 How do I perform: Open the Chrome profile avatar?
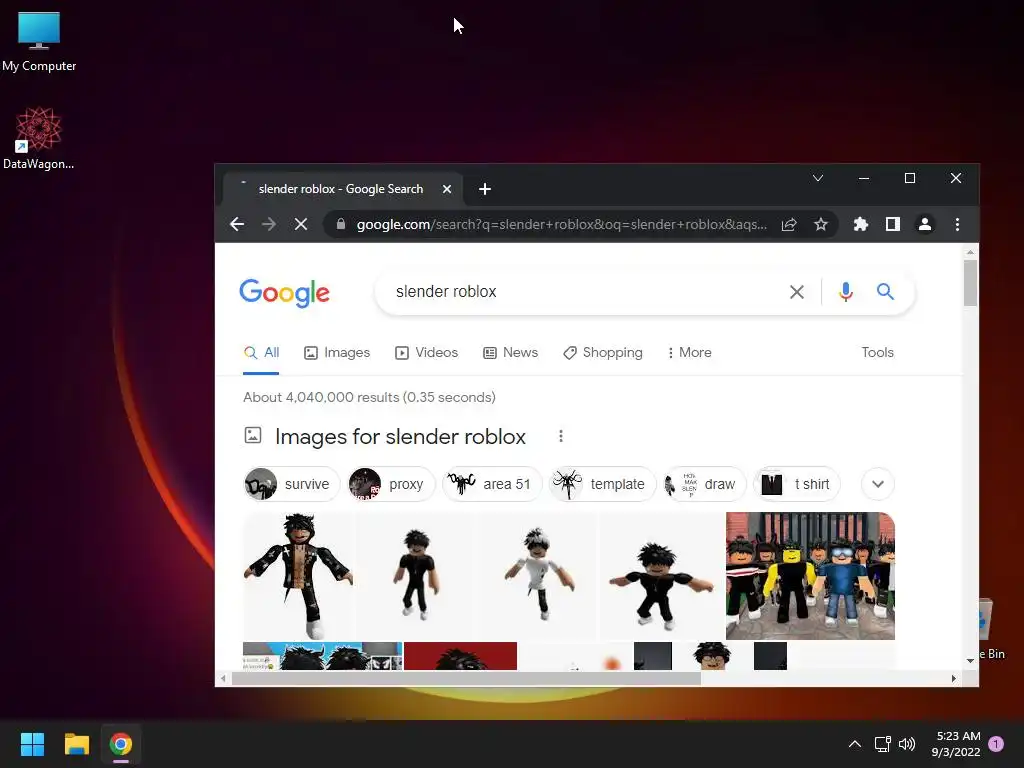coord(925,225)
